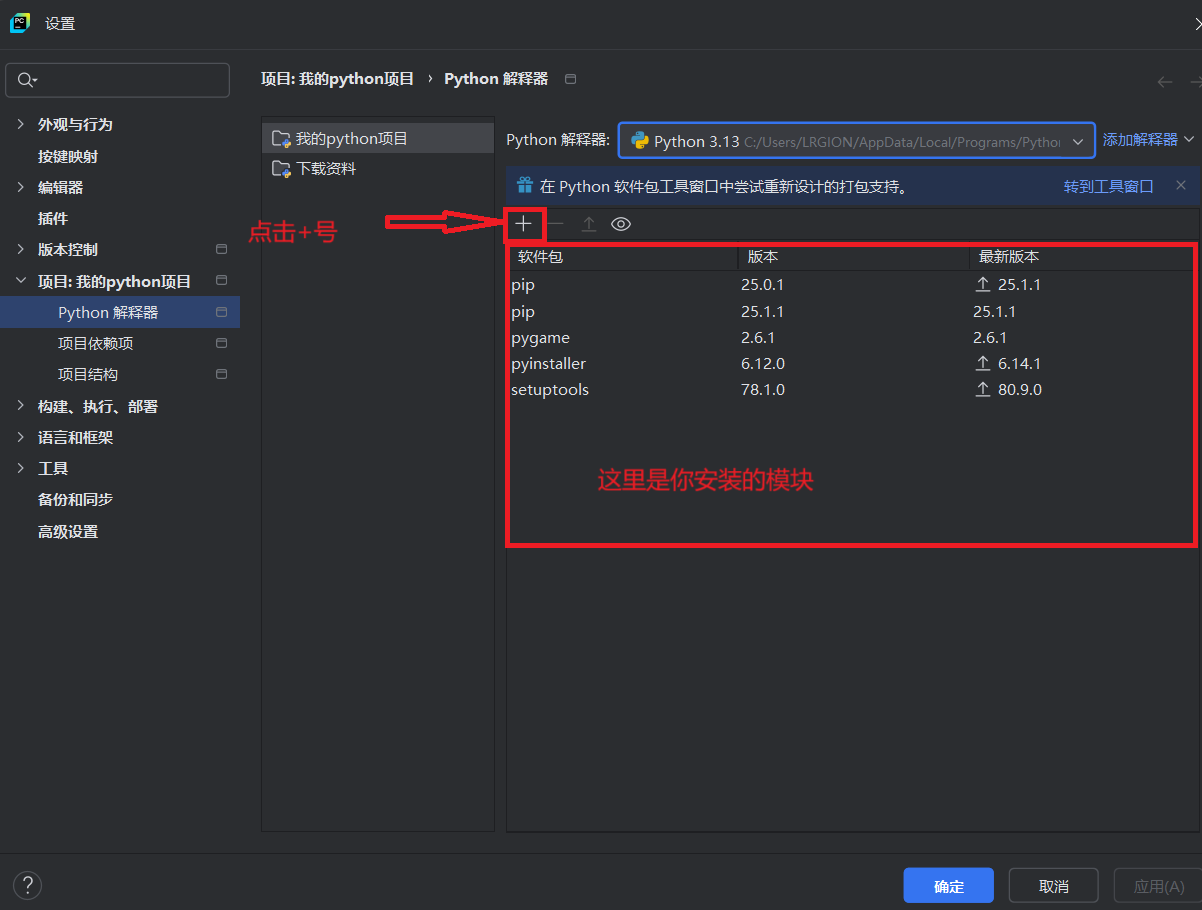1202x910 pixels.
Task: Close the packaging support notification banner
Action: tap(1180, 185)
